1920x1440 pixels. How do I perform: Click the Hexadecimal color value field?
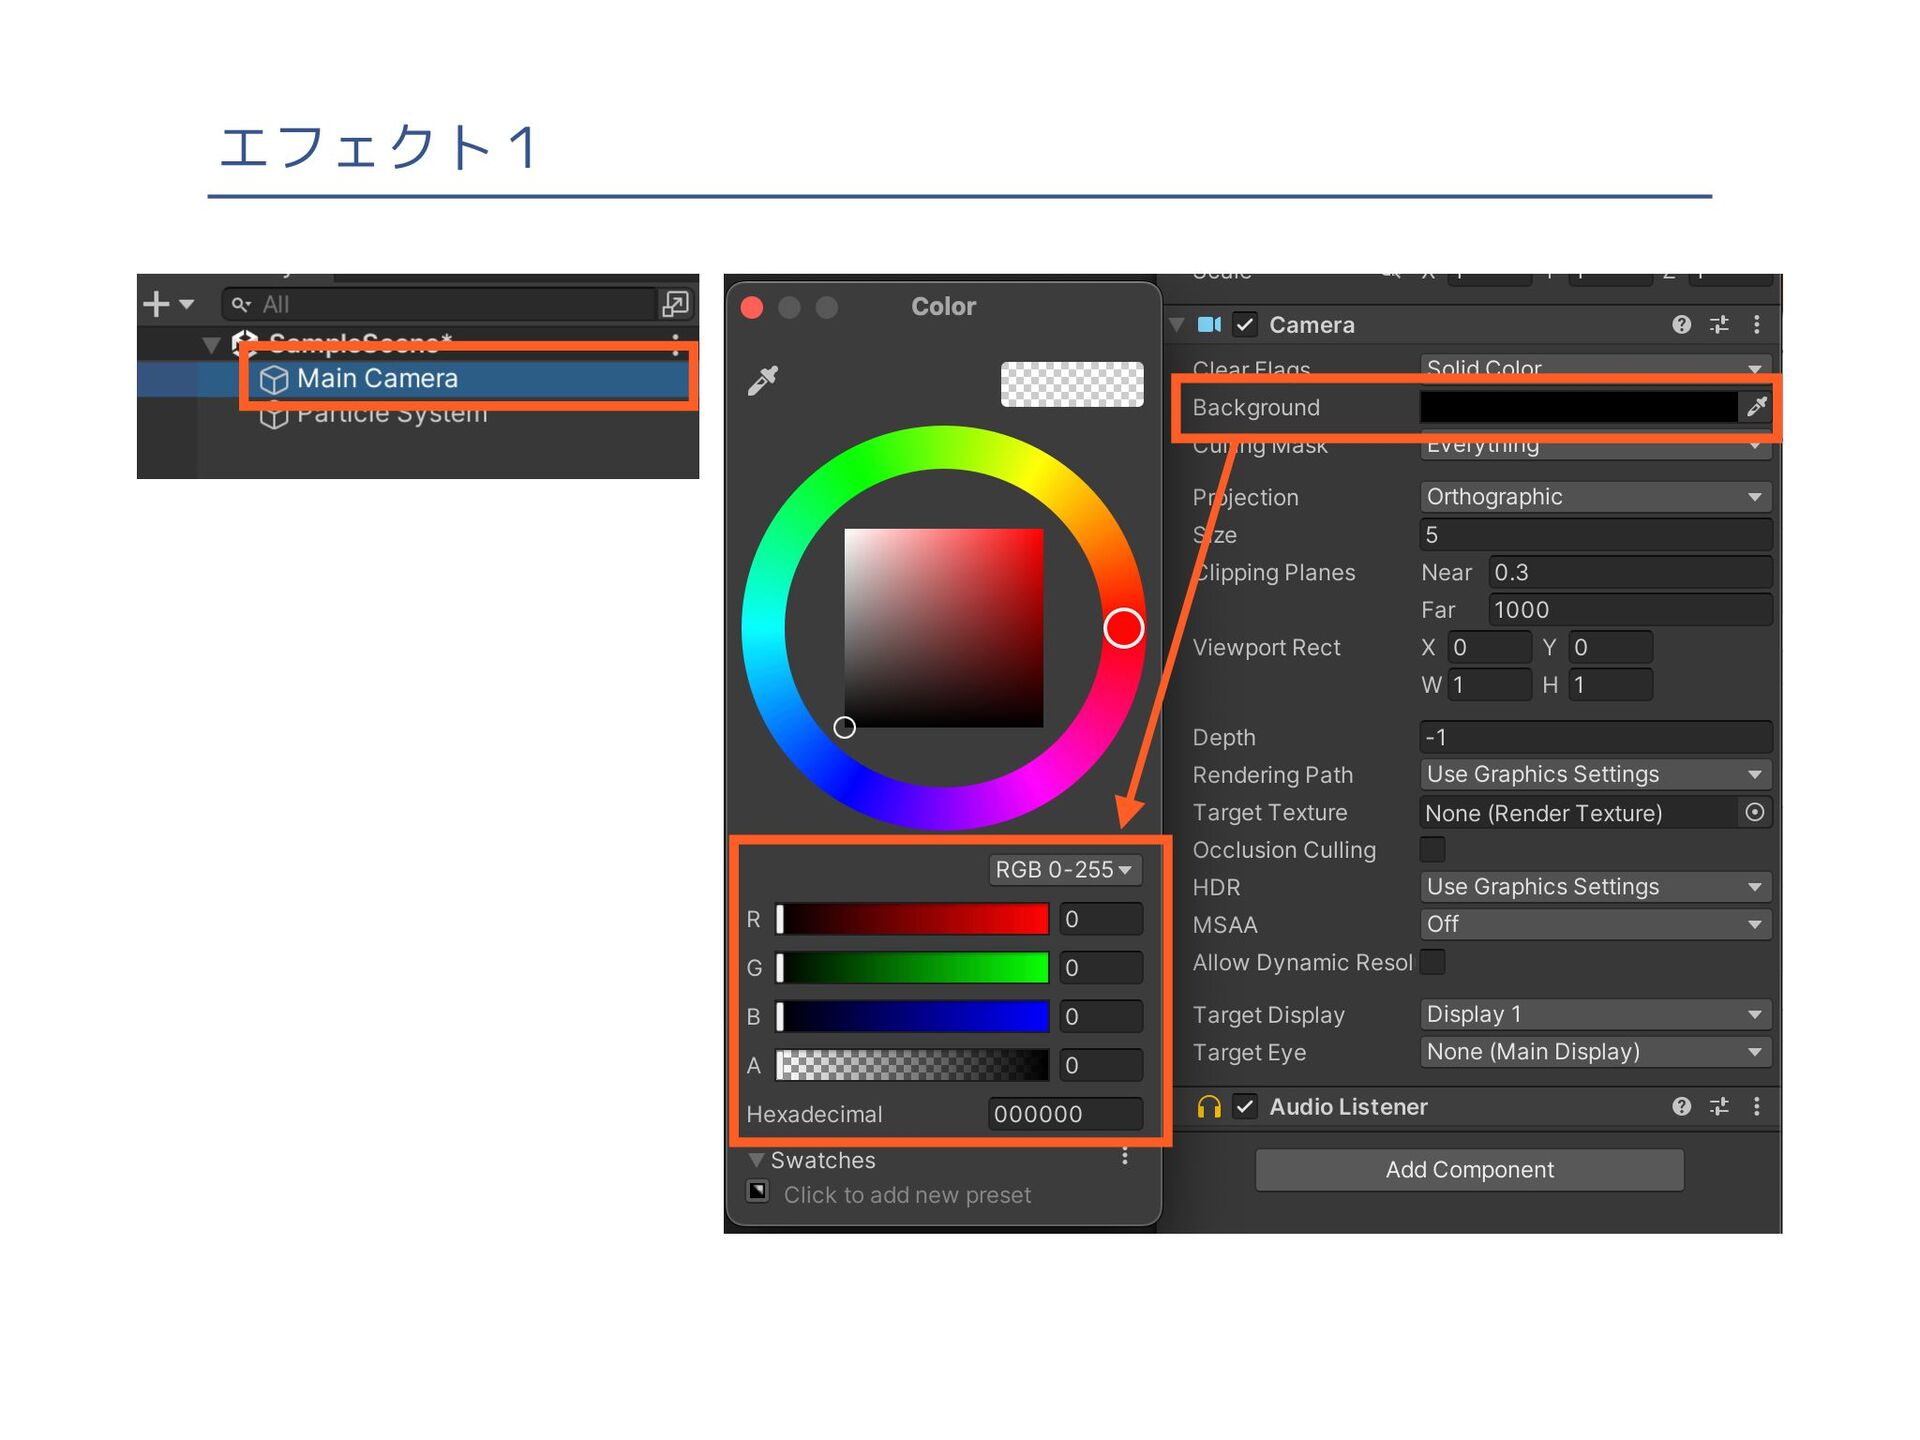point(1064,1114)
